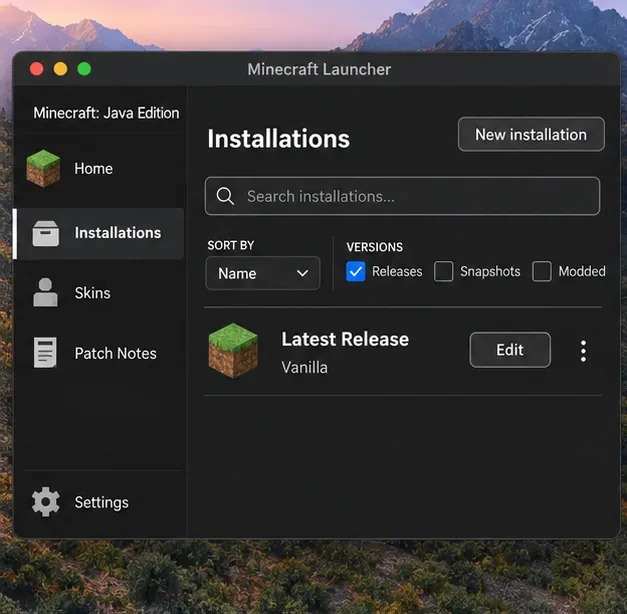The height and width of the screenshot is (614, 627).
Task: Focus the Search installations field
Action: click(x=402, y=196)
